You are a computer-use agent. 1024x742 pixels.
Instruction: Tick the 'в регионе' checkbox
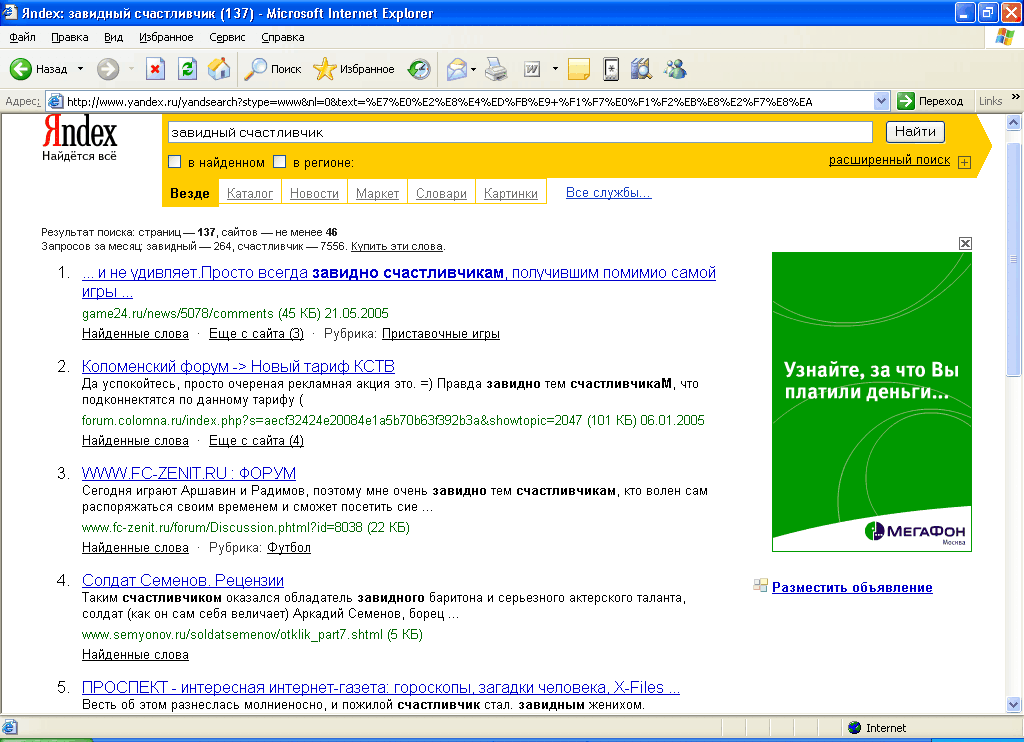[280, 161]
